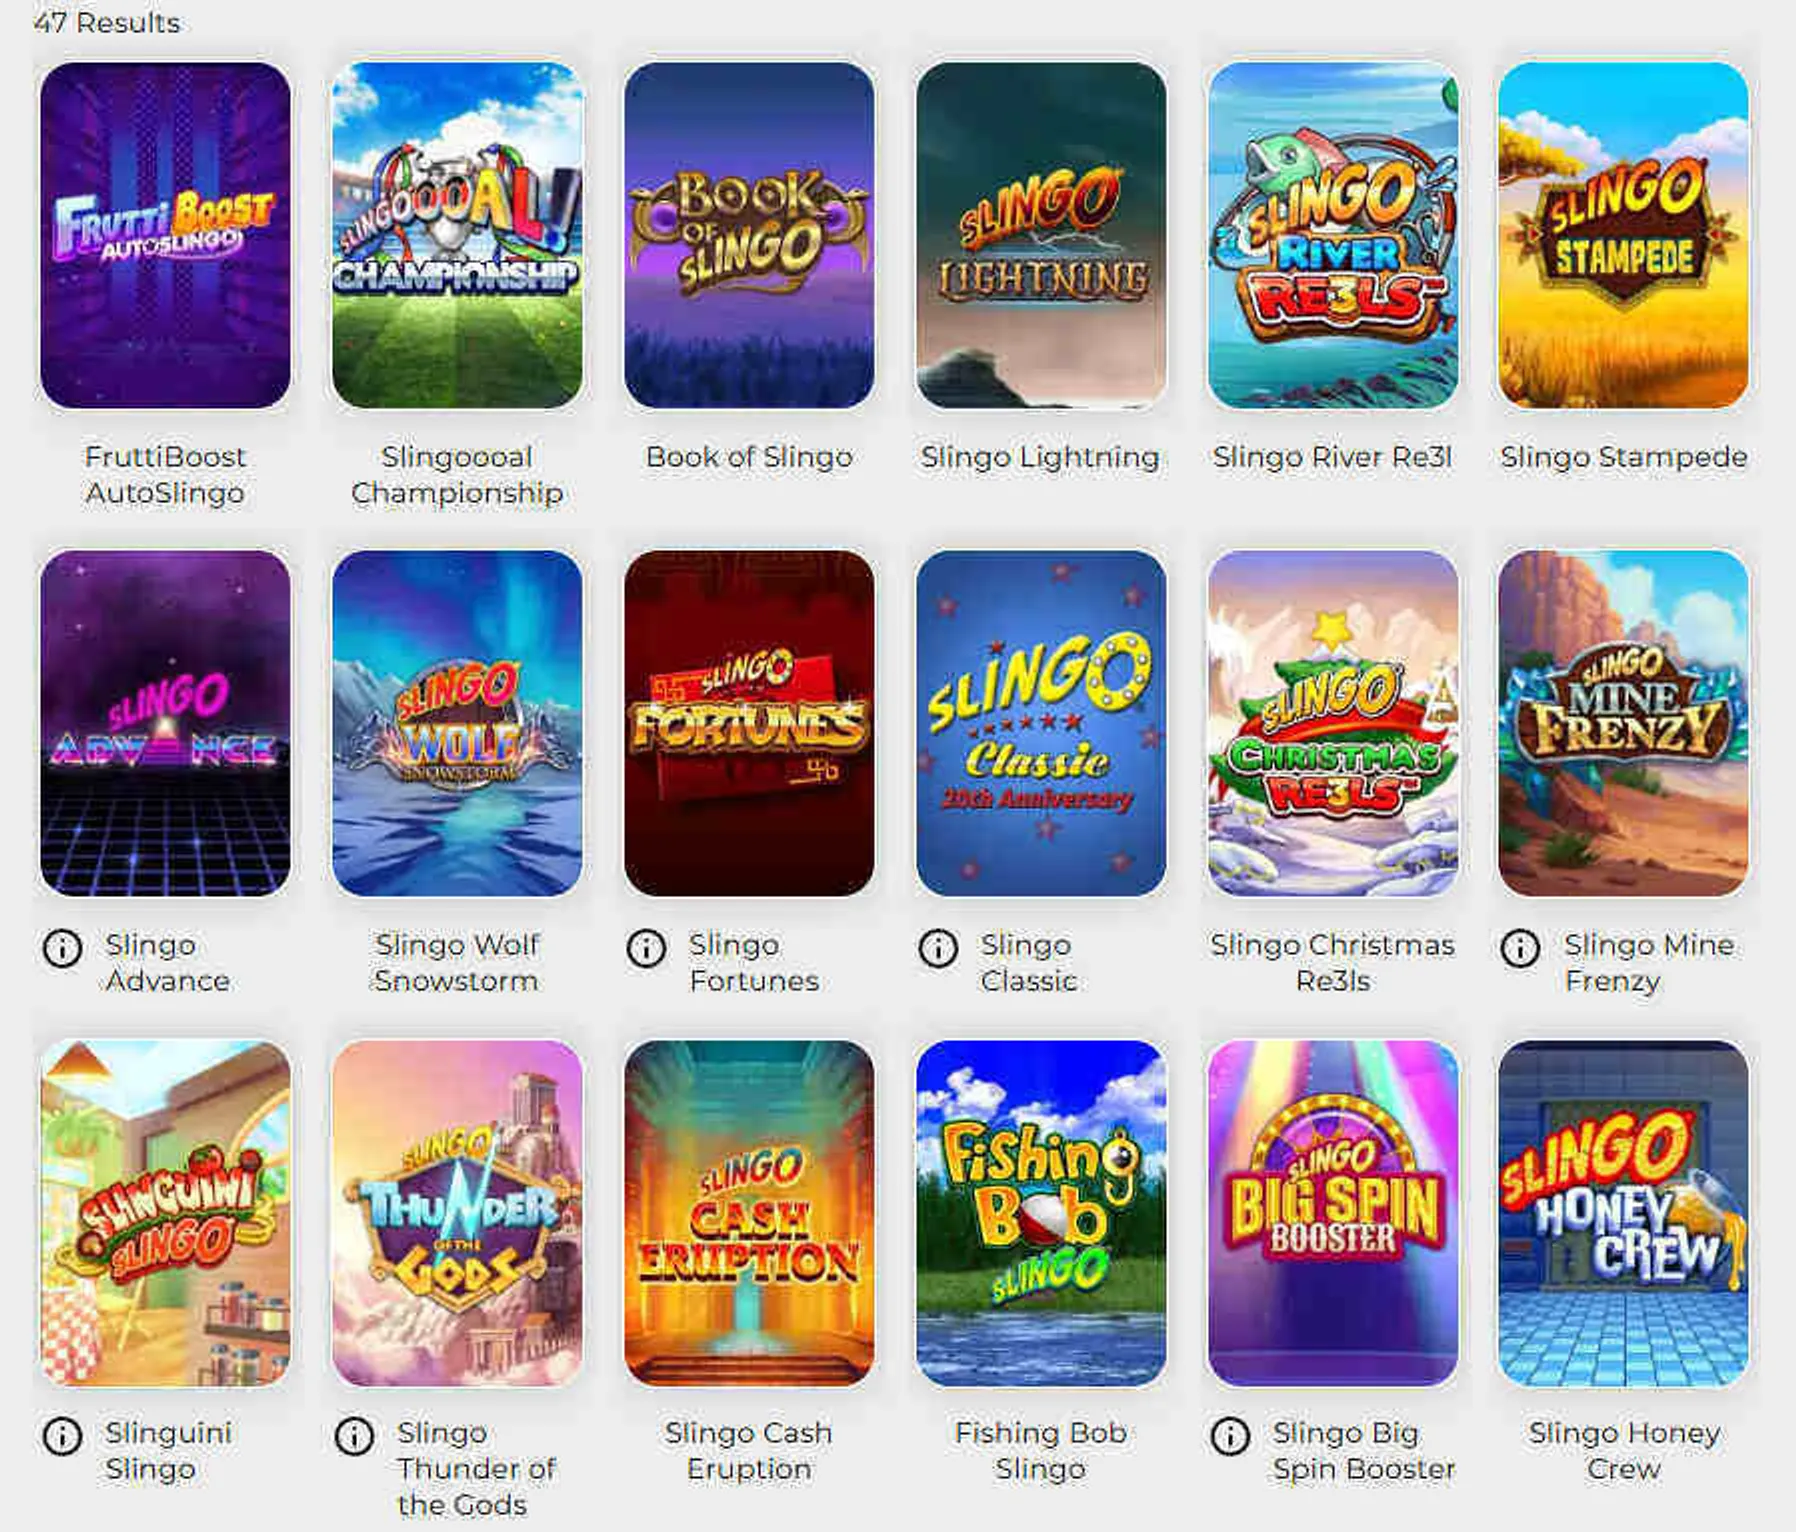
Task: Click info icon next to Slinguini Slingo
Action: click(x=62, y=1436)
